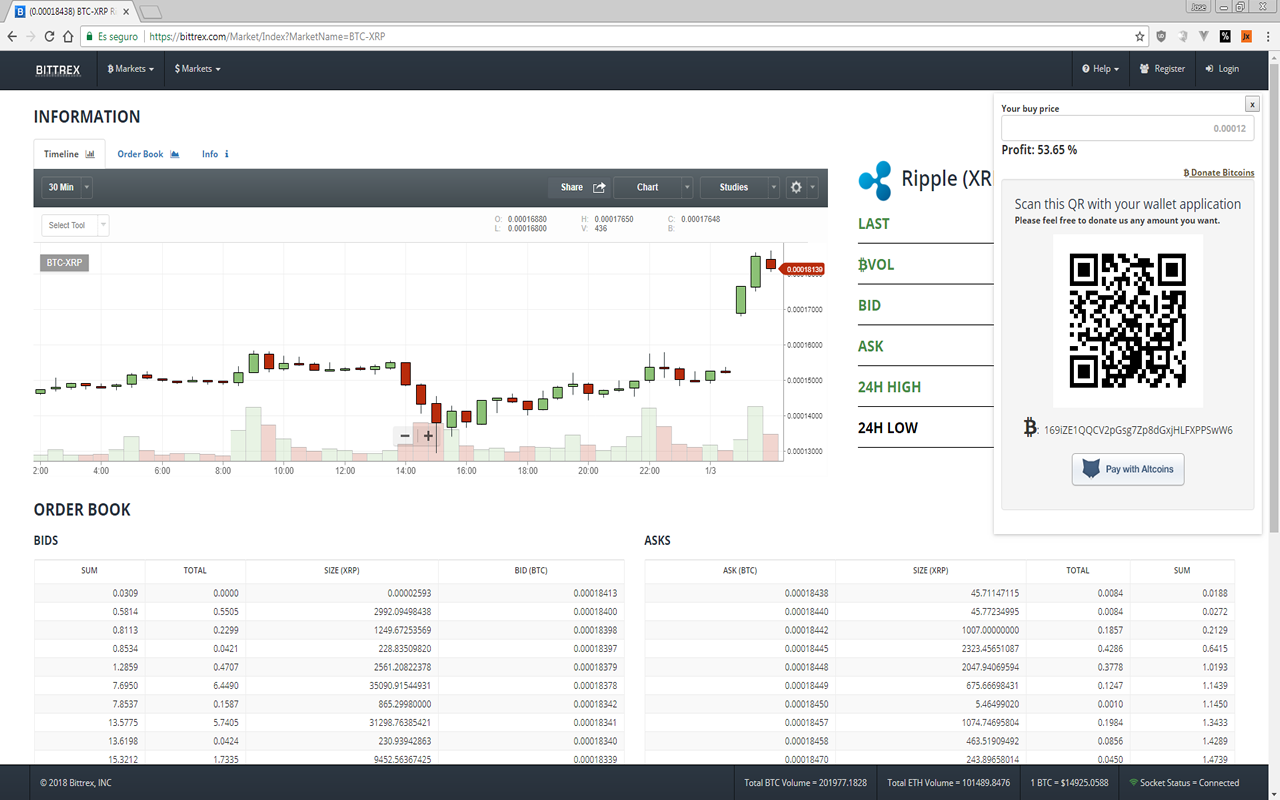Click the chart settings gear icon
Viewport: 1280px width, 800px height.
click(796, 187)
